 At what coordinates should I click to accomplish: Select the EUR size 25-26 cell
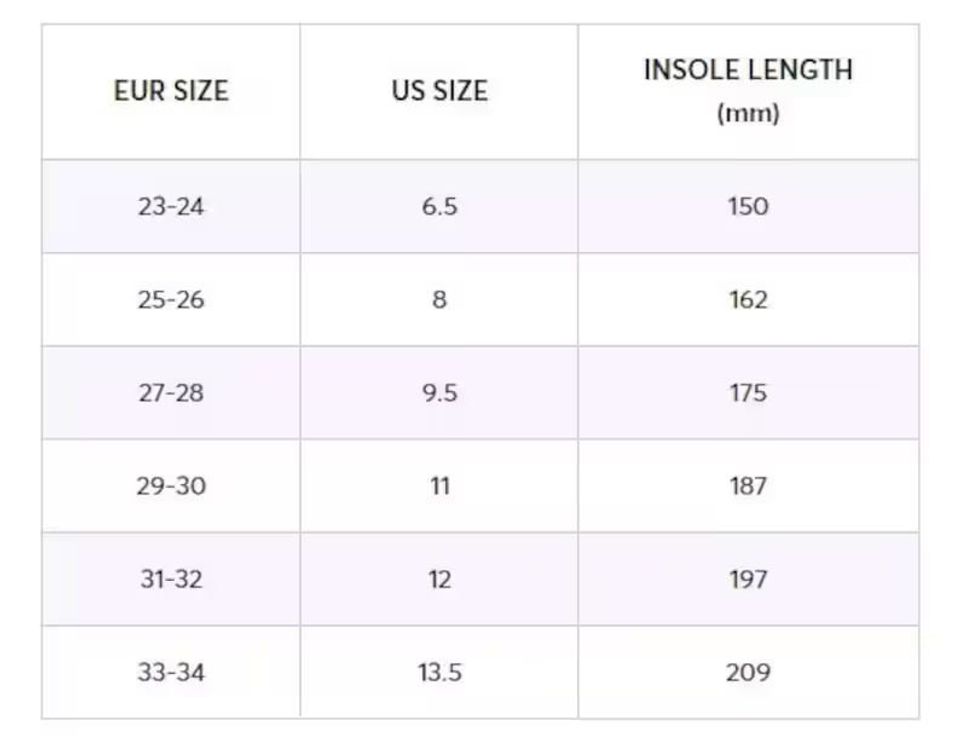coord(171,300)
